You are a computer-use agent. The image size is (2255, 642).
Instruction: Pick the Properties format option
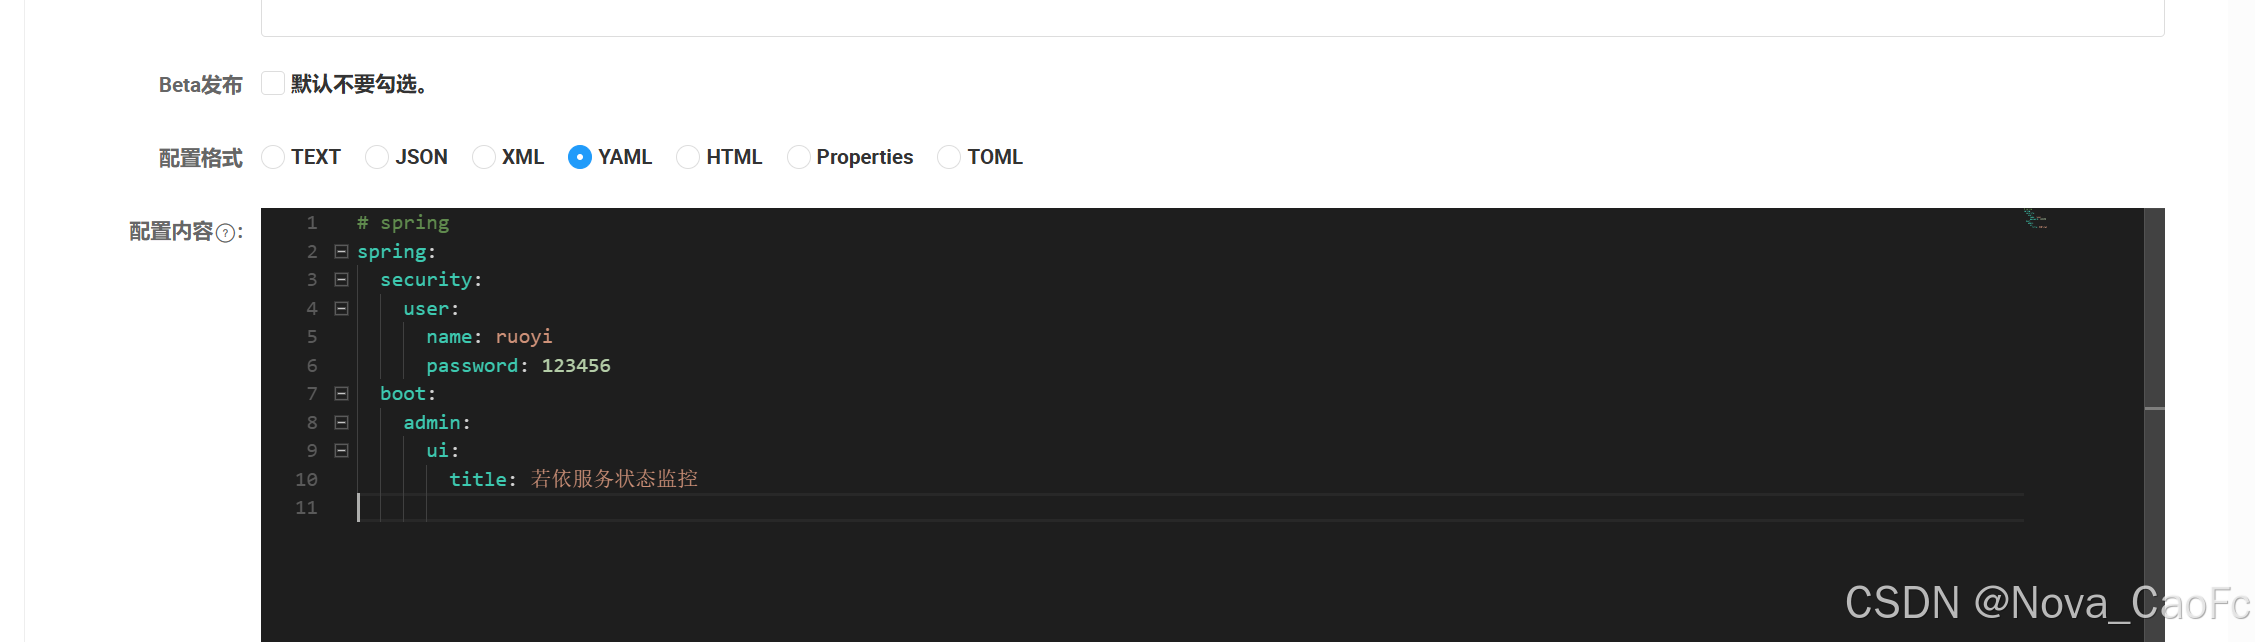click(798, 157)
